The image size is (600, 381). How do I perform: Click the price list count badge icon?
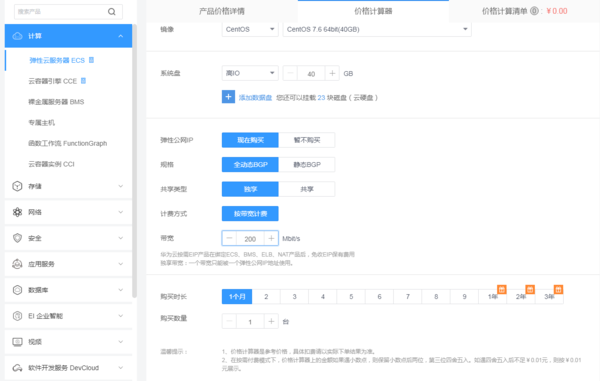534,11
